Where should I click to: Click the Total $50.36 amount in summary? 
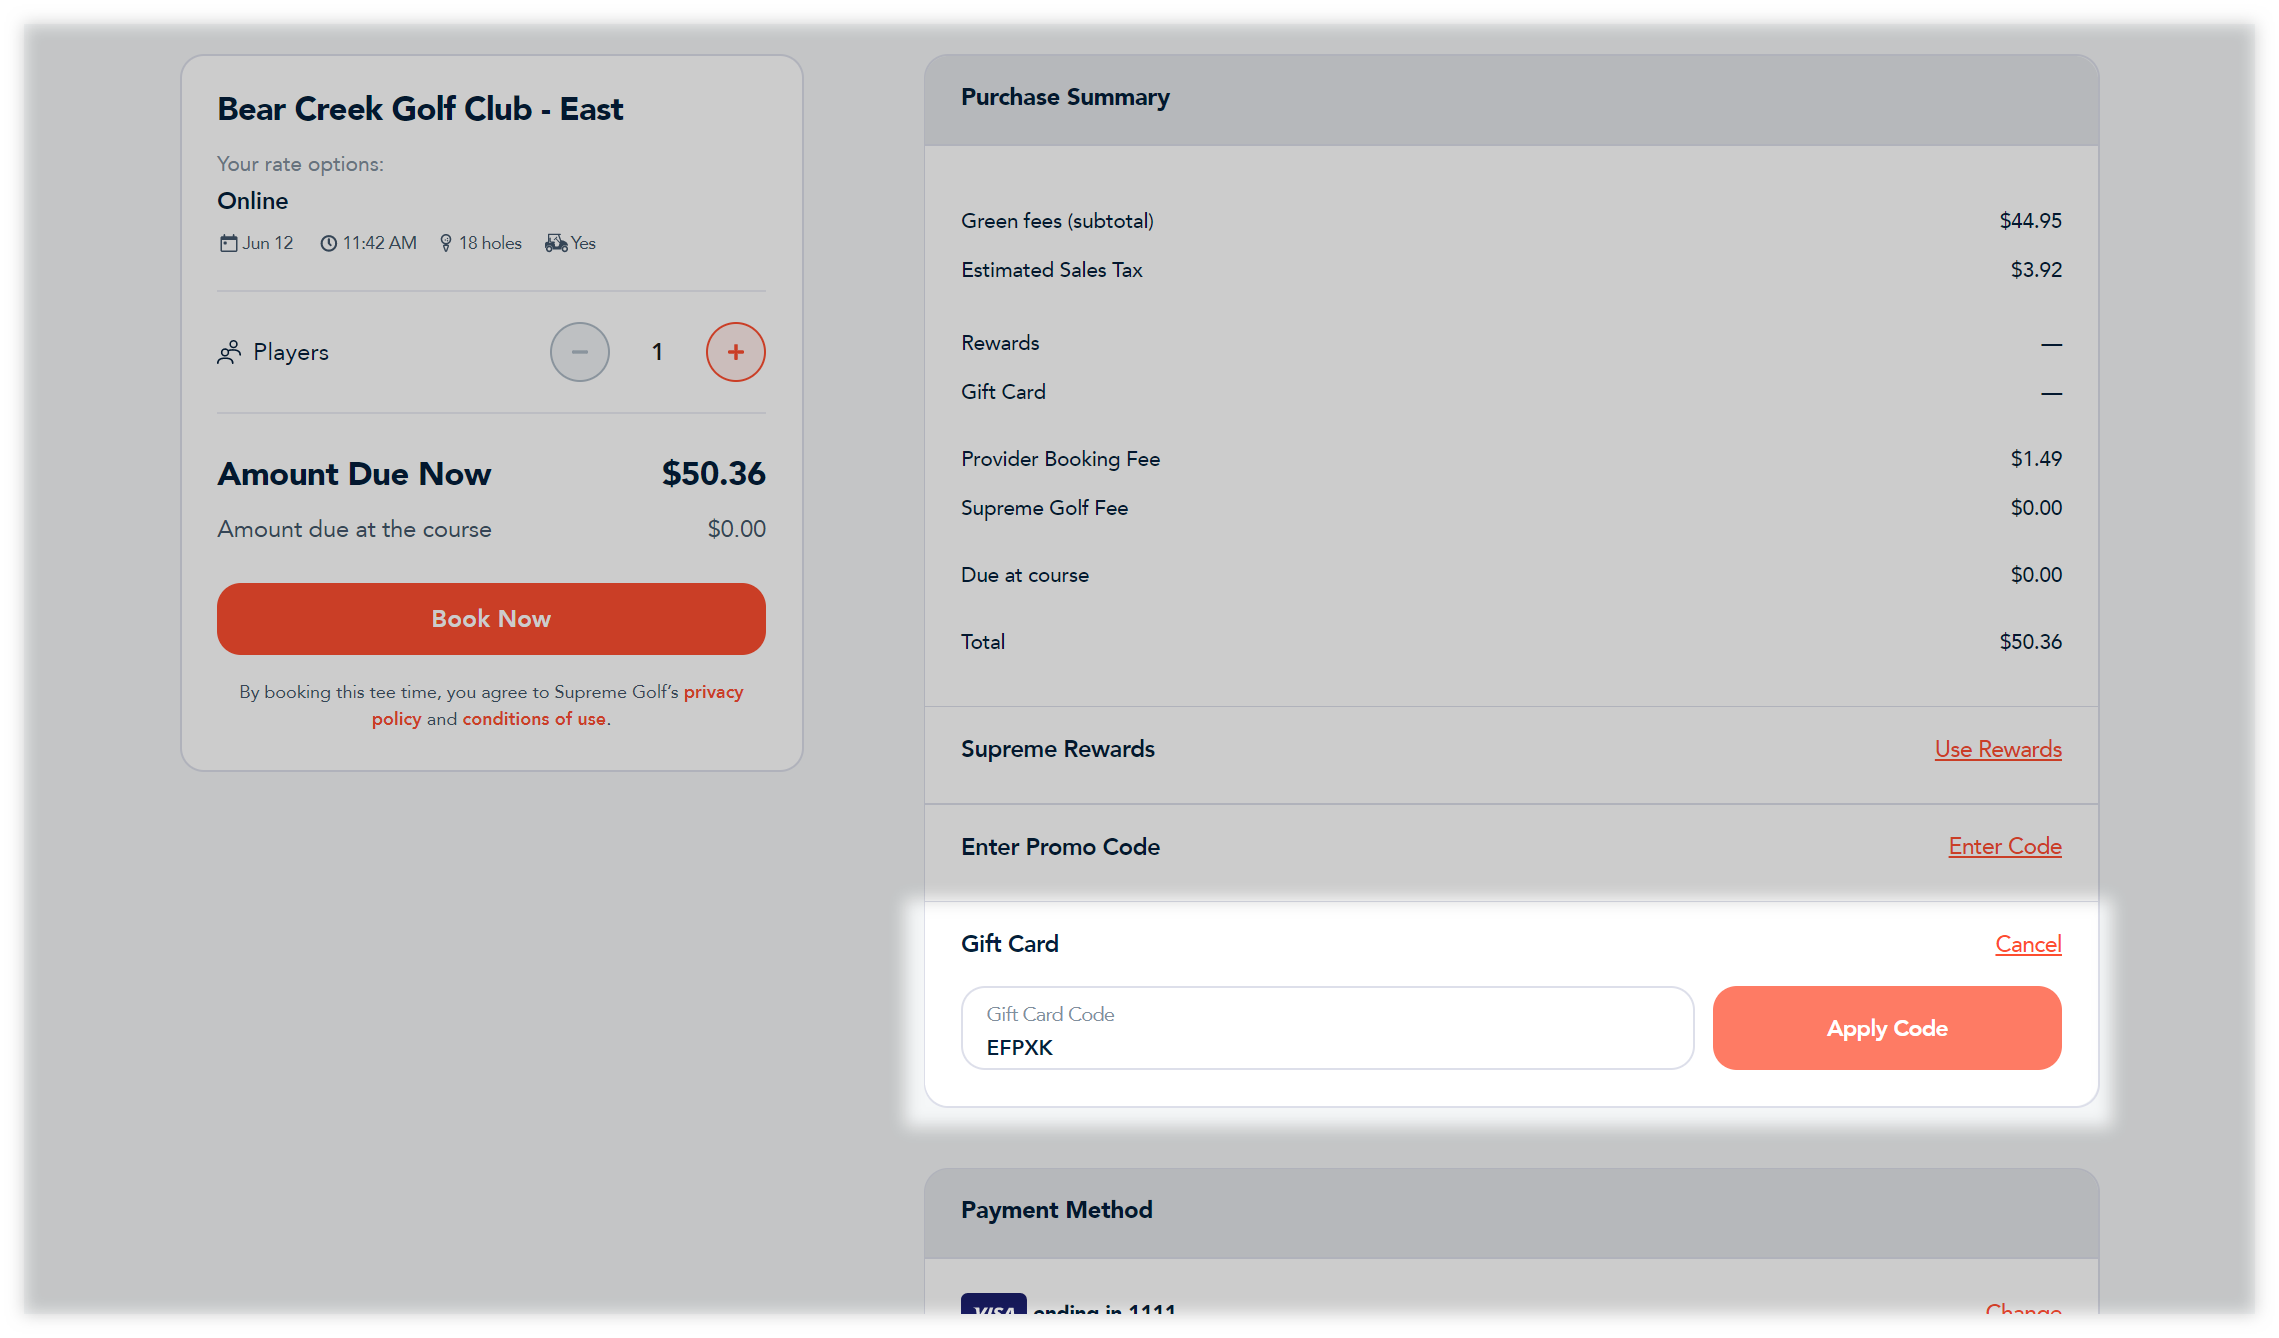pyautogui.click(x=2030, y=641)
